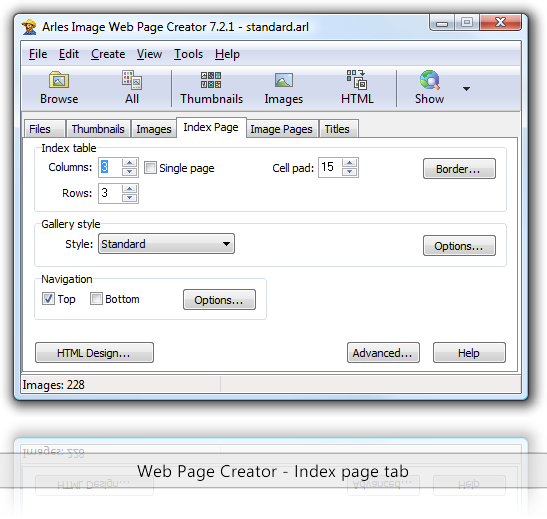Click the Thumbnails toolbar icon
Image resolution: width=547 pixels, height=519 pixels.
click(211, 88)
